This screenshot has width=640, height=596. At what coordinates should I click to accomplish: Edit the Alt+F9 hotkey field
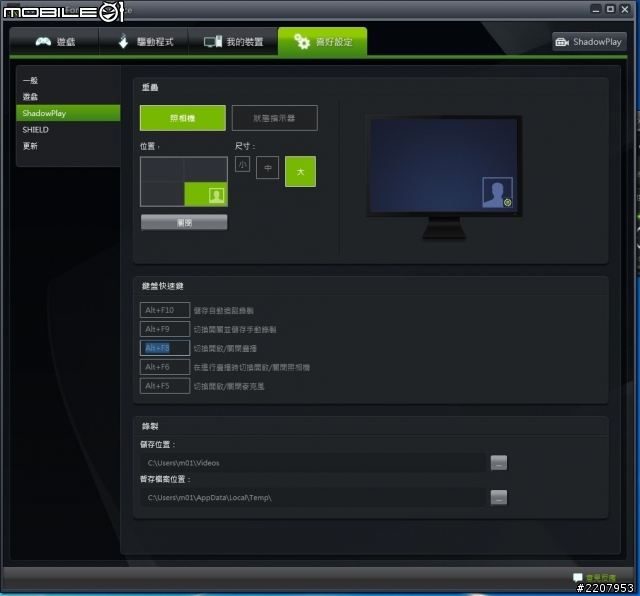click(x=165, y=329)
